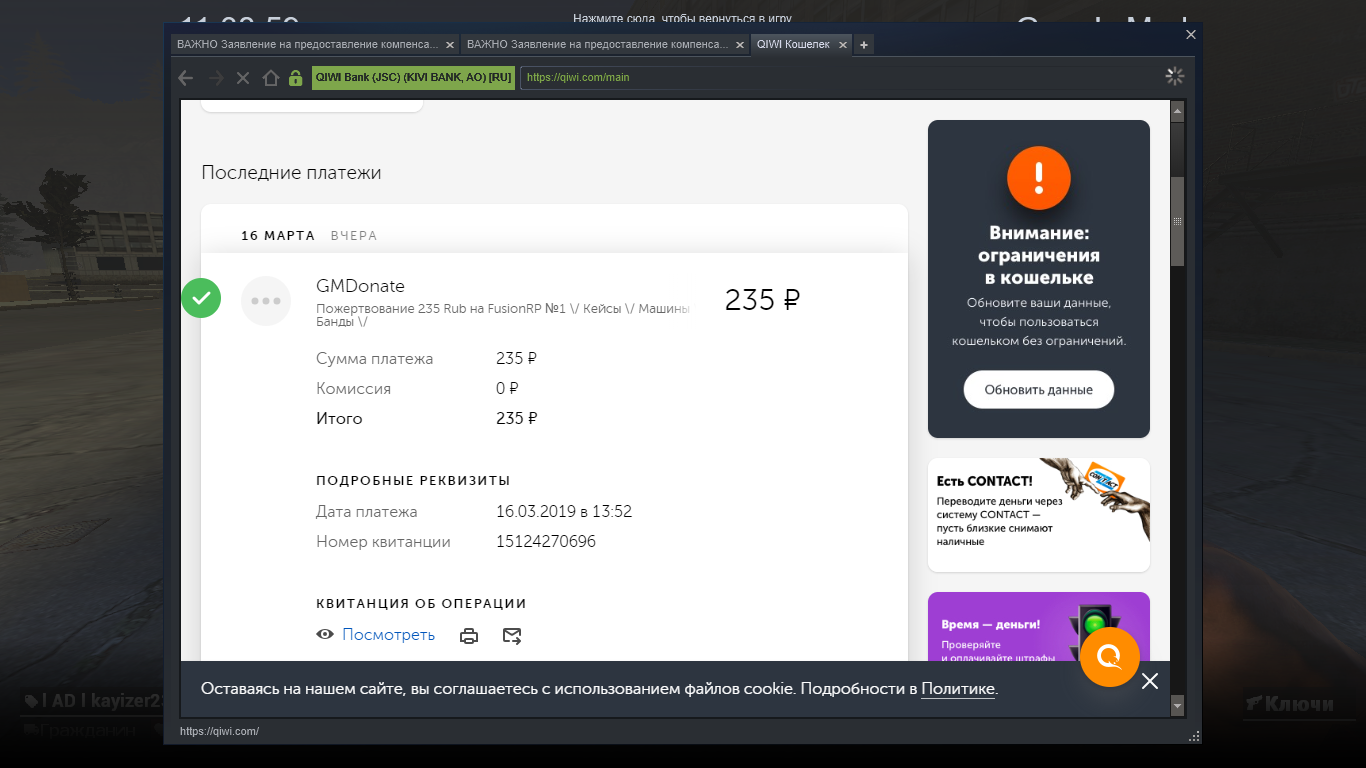Close the QIWI Кошелек tab

[843, 45]
